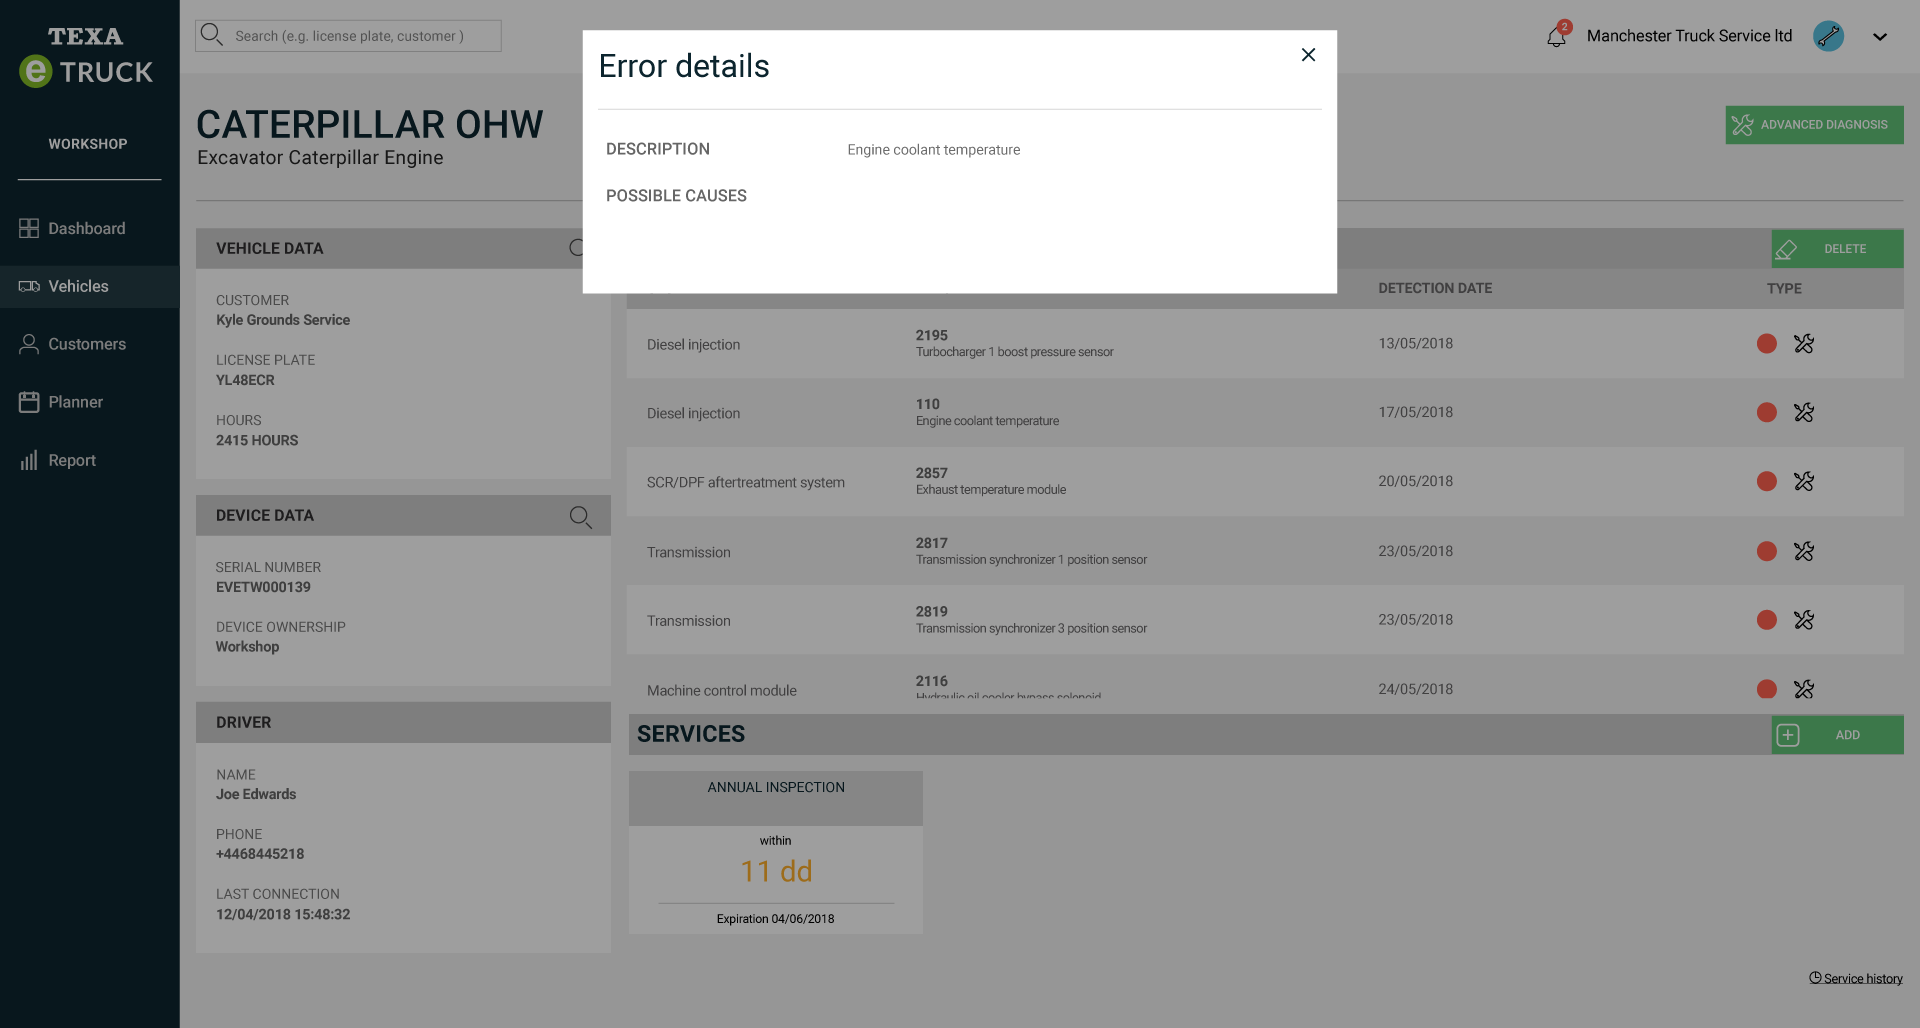Click red status dot for error 2857
This screenshot has height=1028, width=1920.
[1767, 481]
